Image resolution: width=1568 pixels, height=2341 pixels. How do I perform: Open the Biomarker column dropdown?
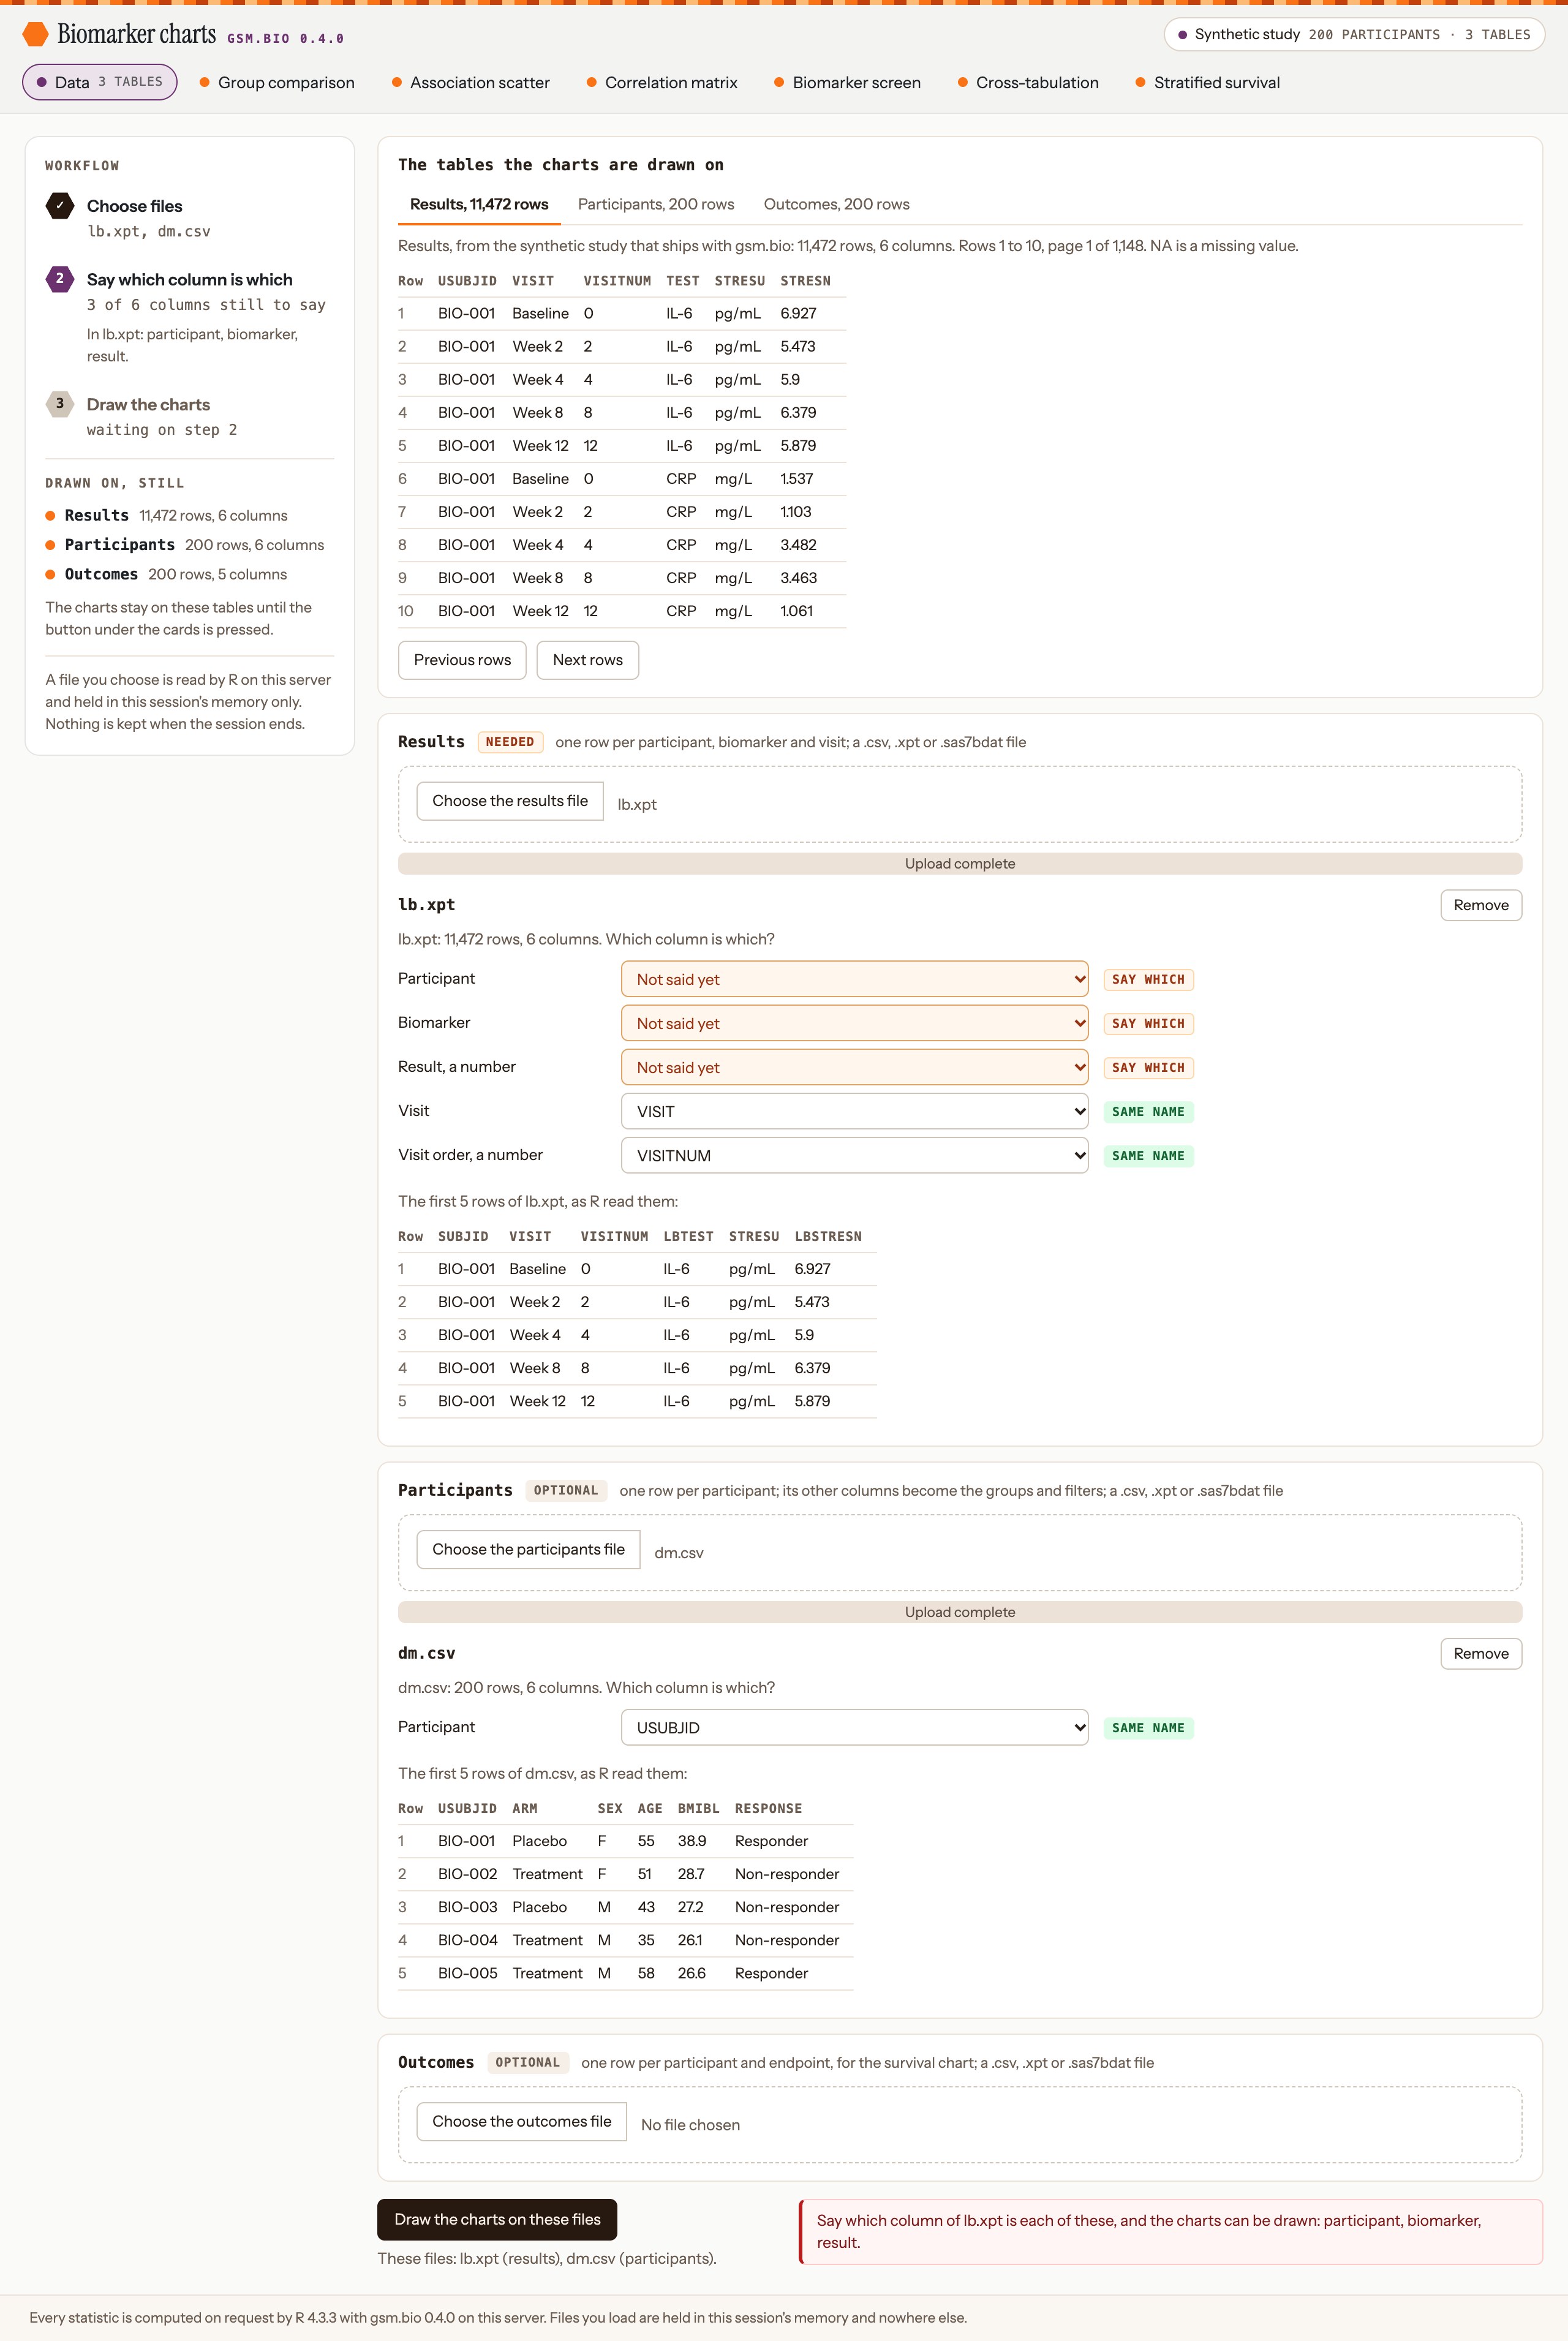click(x=854, y=1023)
